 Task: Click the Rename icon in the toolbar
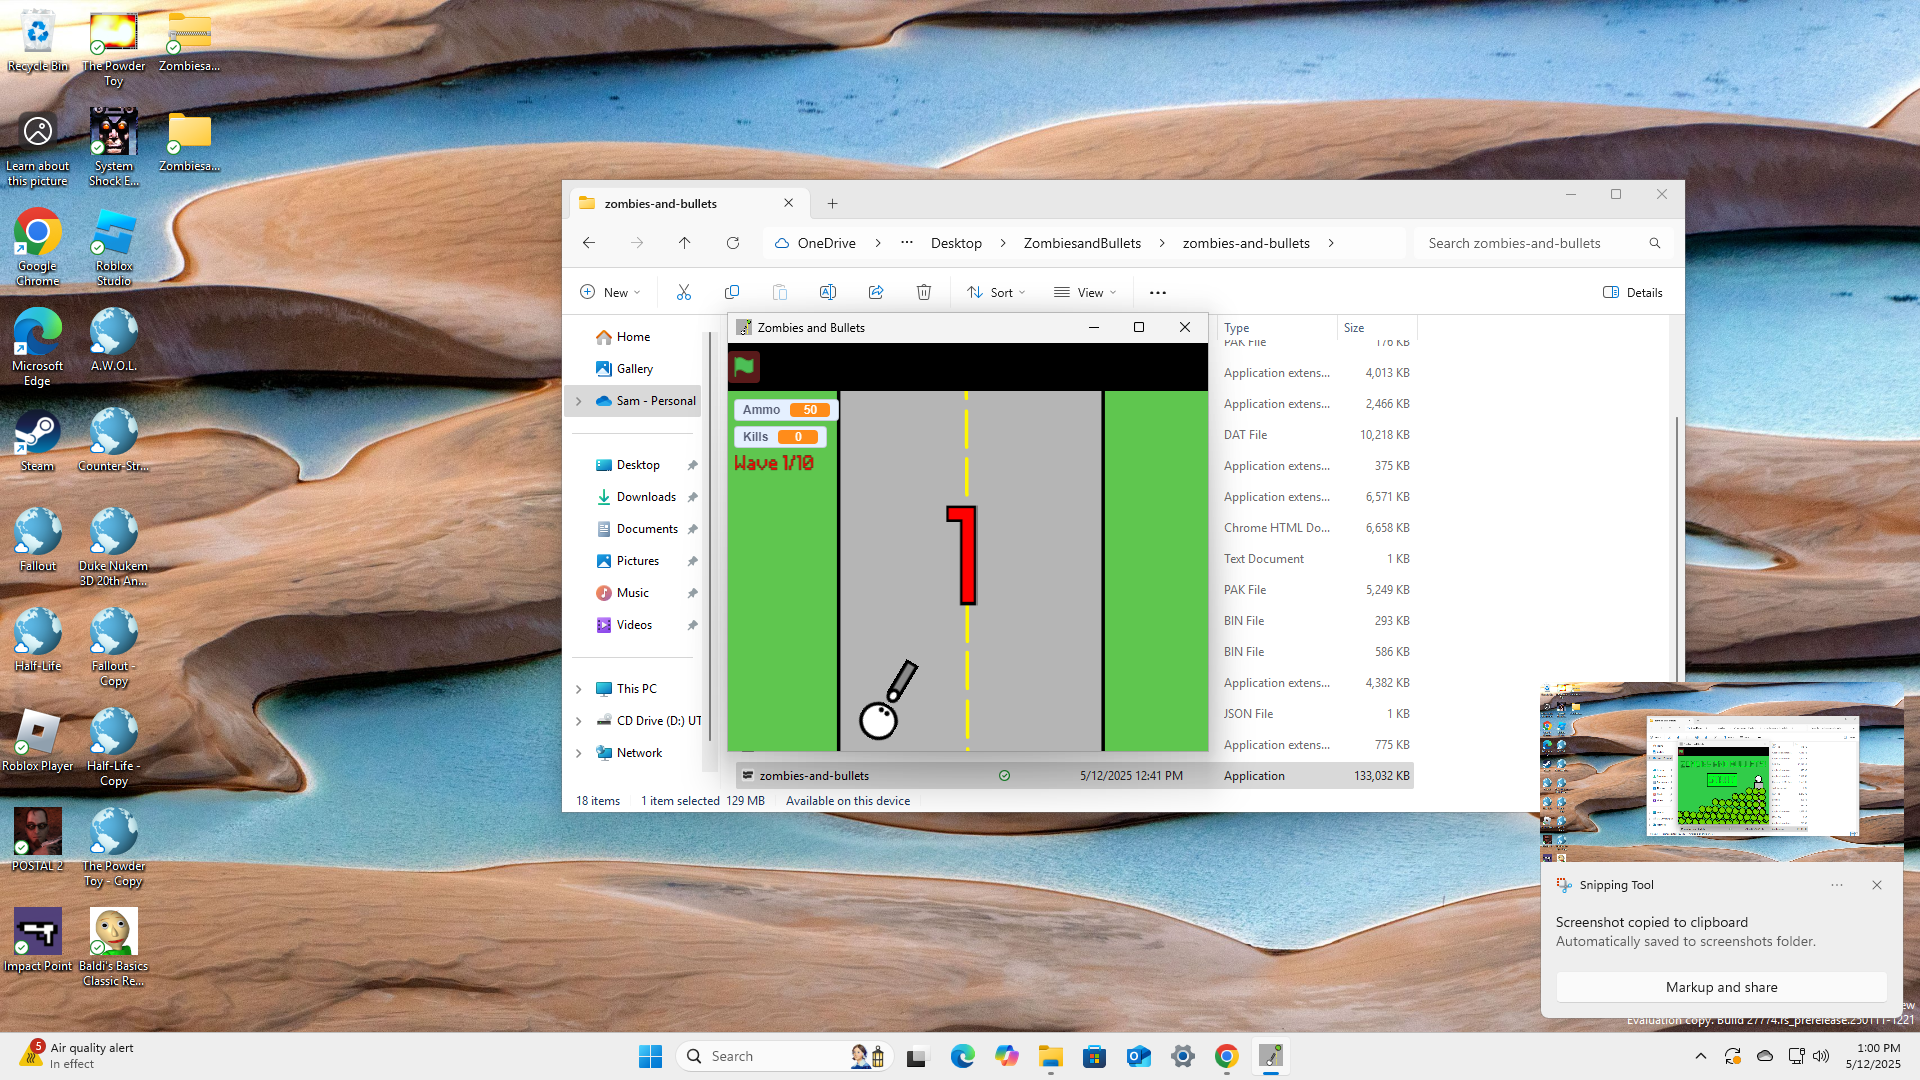(828, 292)
